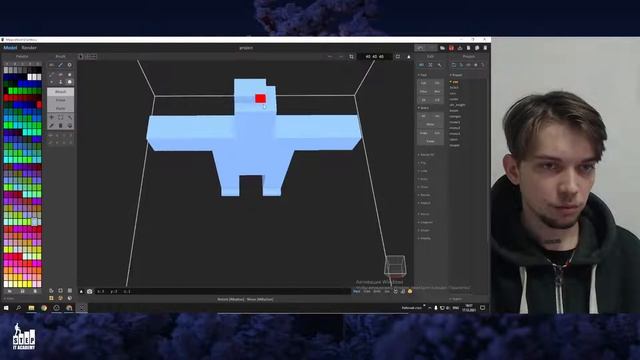Select the Magic Wand region select tool
This screenshot has width=640, height=360.
coord(70,118)
